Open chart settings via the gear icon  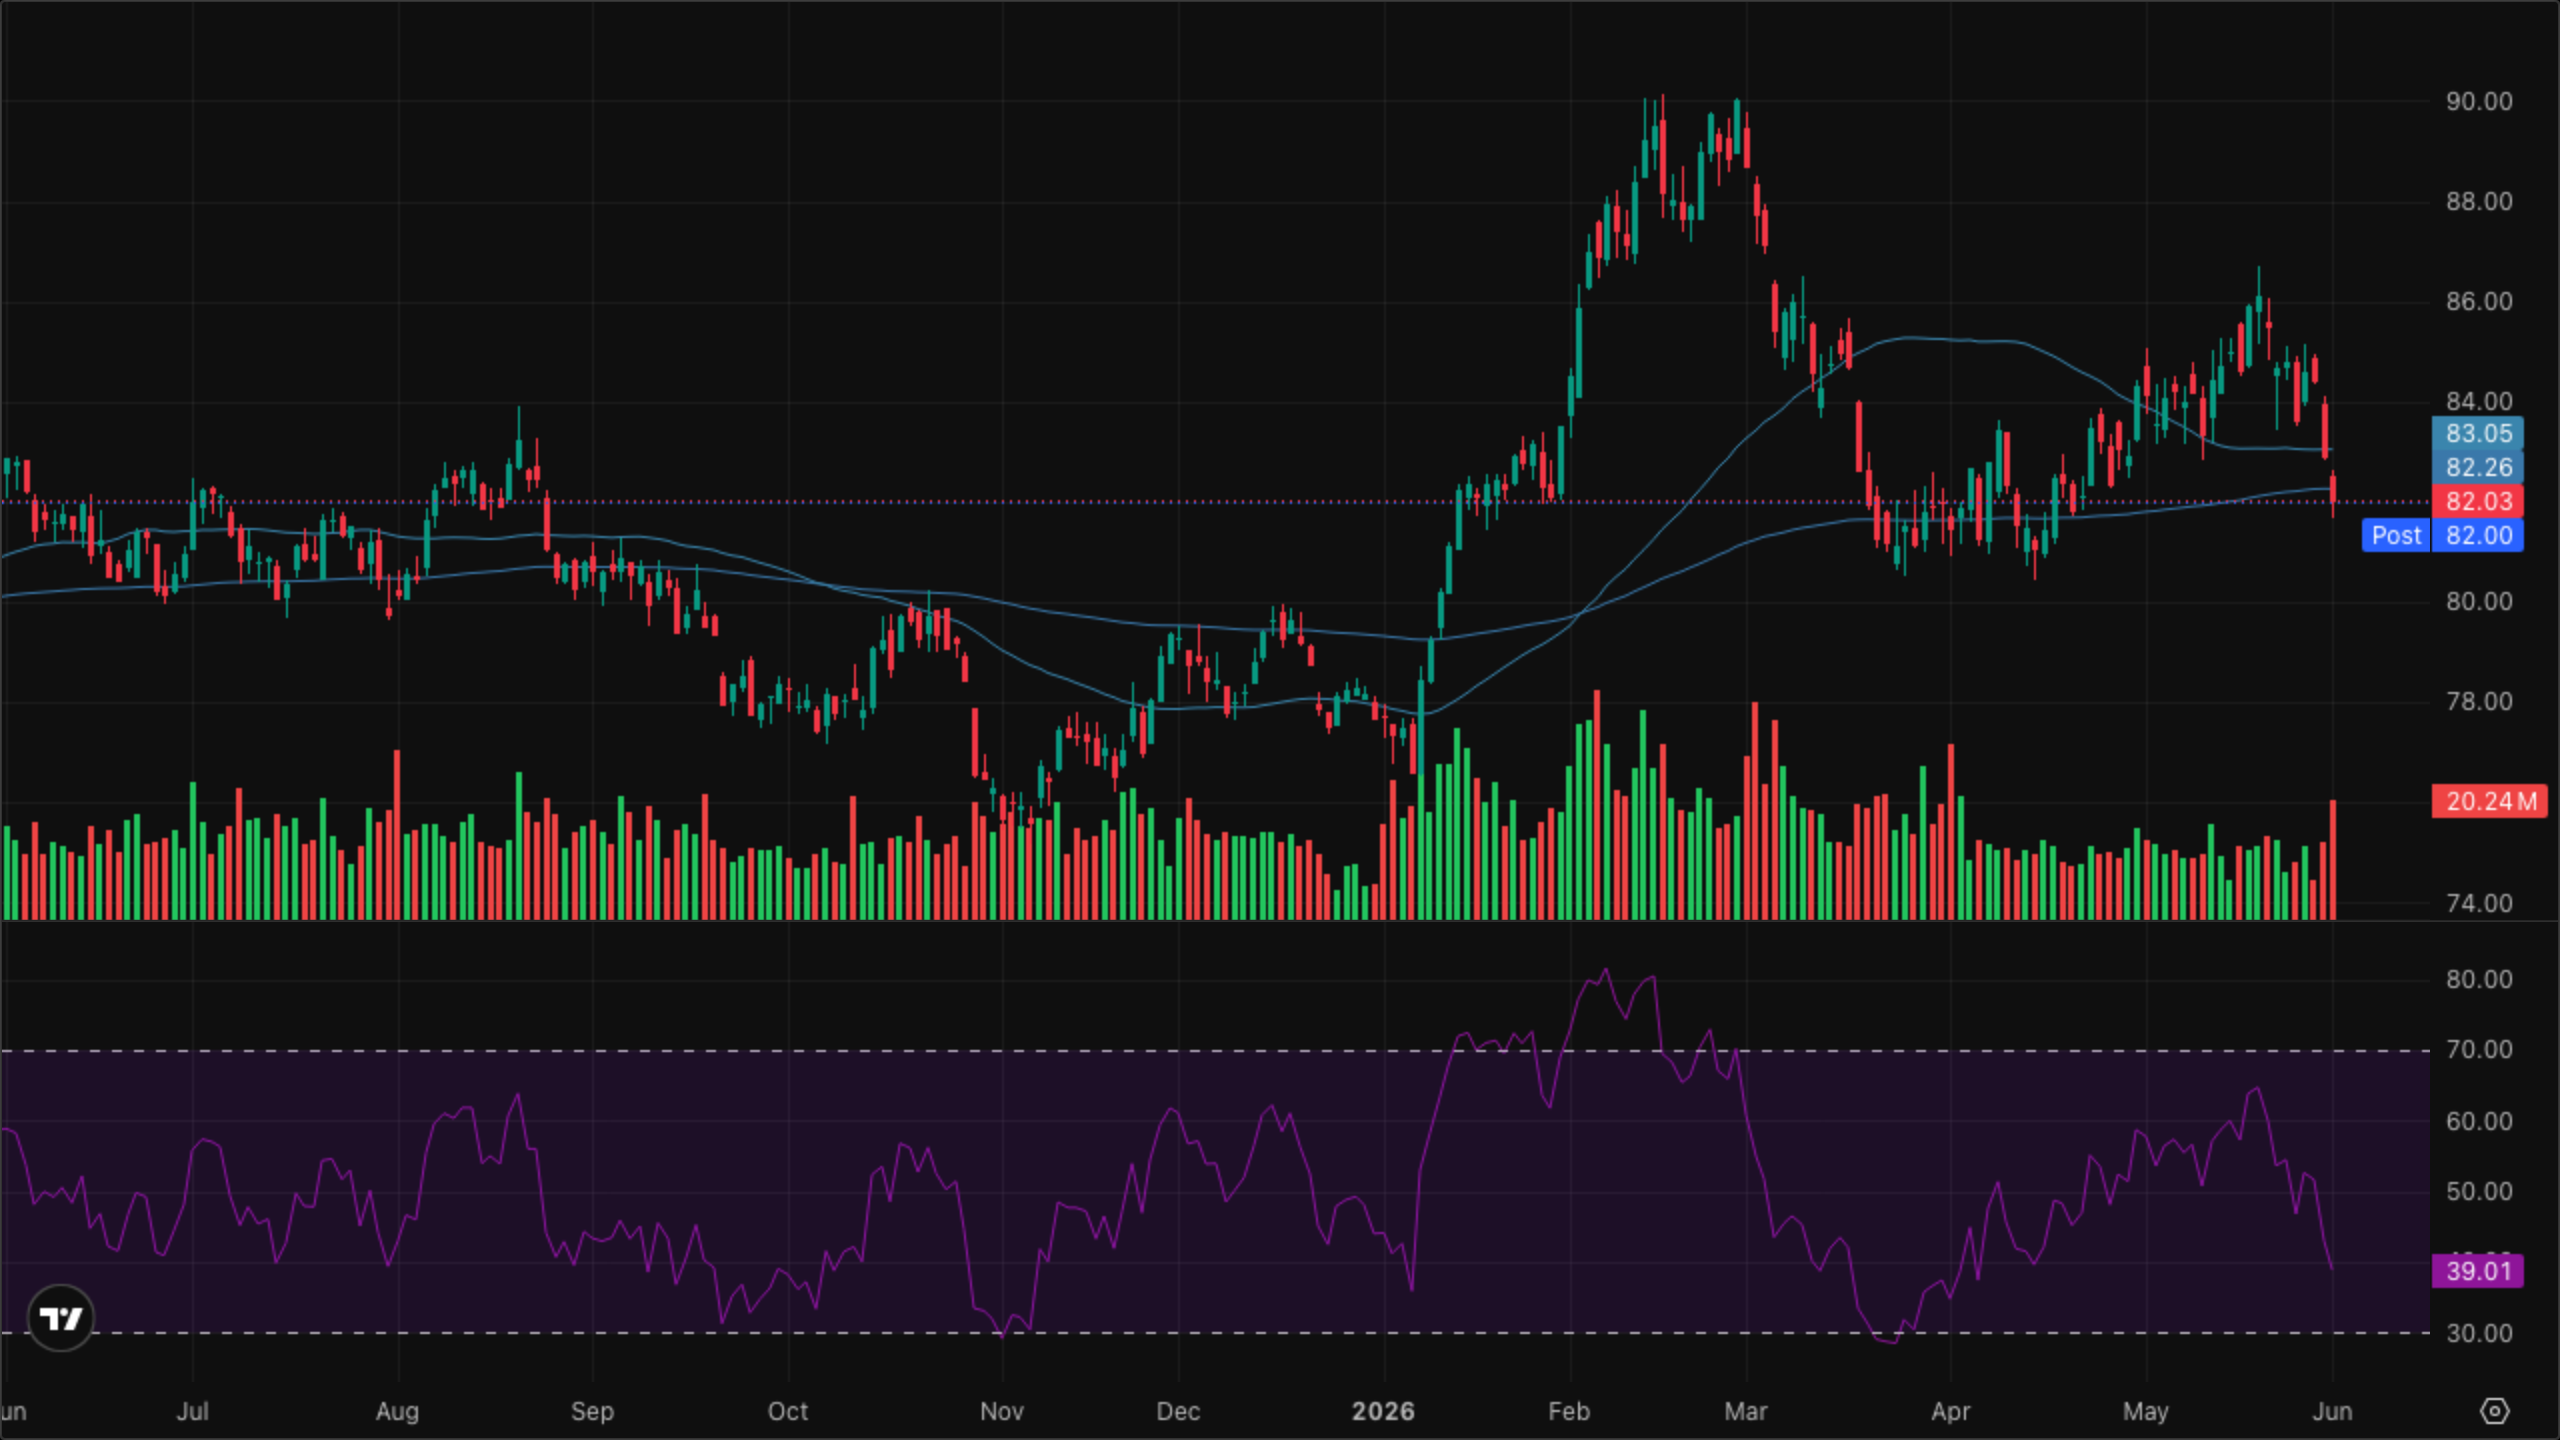coord(2495,1411)
